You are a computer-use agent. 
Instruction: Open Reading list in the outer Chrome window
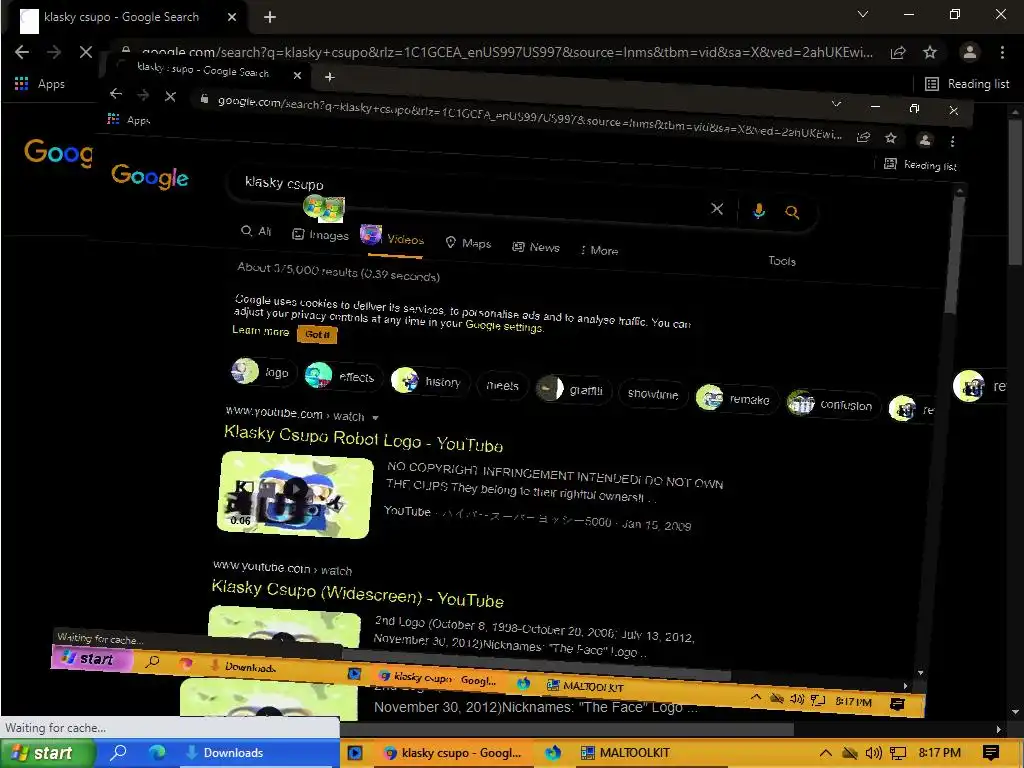point(967,84)
